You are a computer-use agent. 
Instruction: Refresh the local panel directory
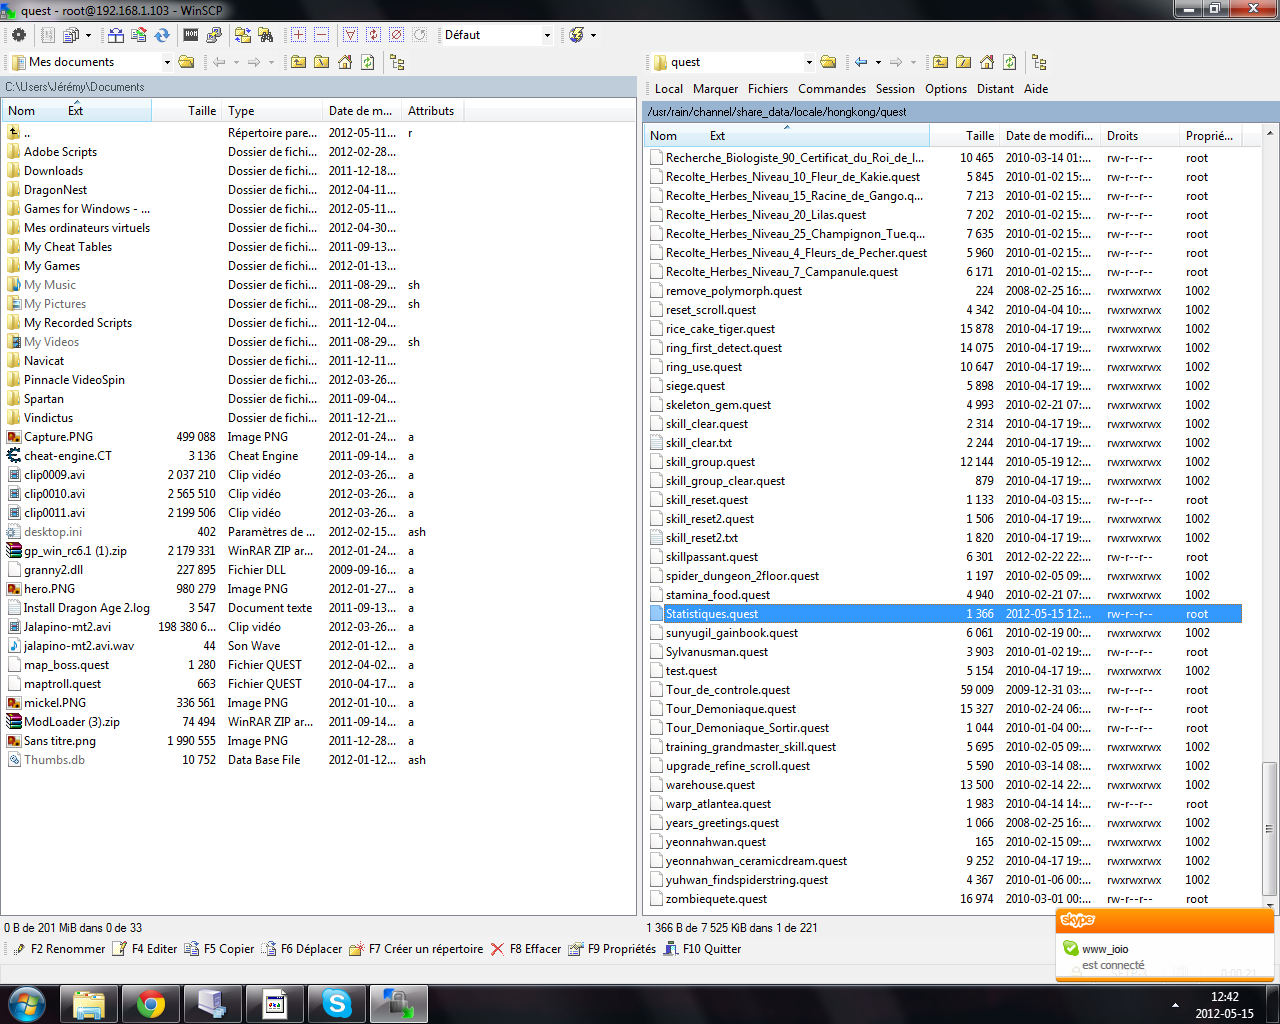click(x=368, y=62)
